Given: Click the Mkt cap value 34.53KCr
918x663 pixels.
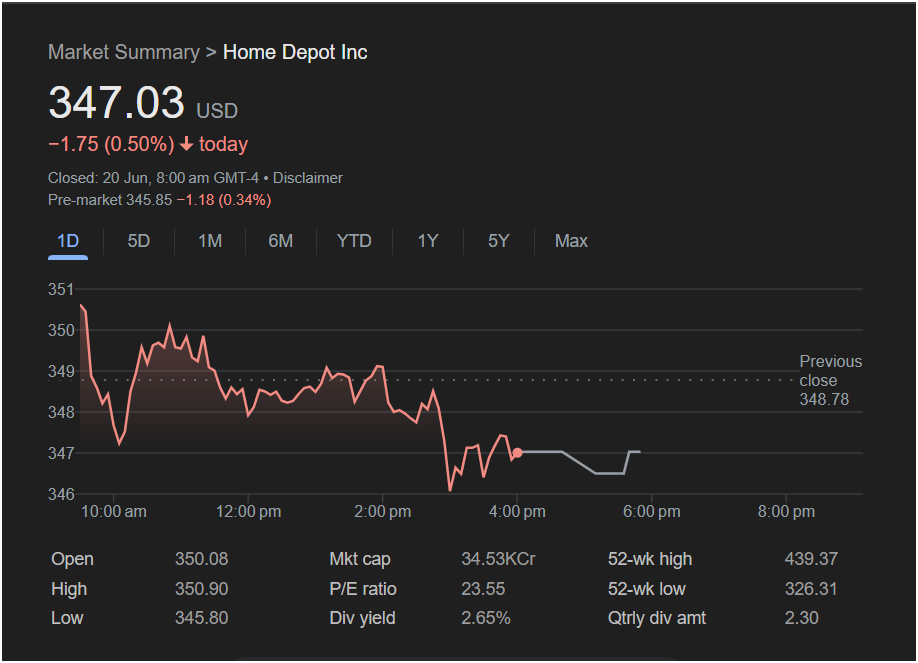Looking at the screenshot, I should 498,559.
